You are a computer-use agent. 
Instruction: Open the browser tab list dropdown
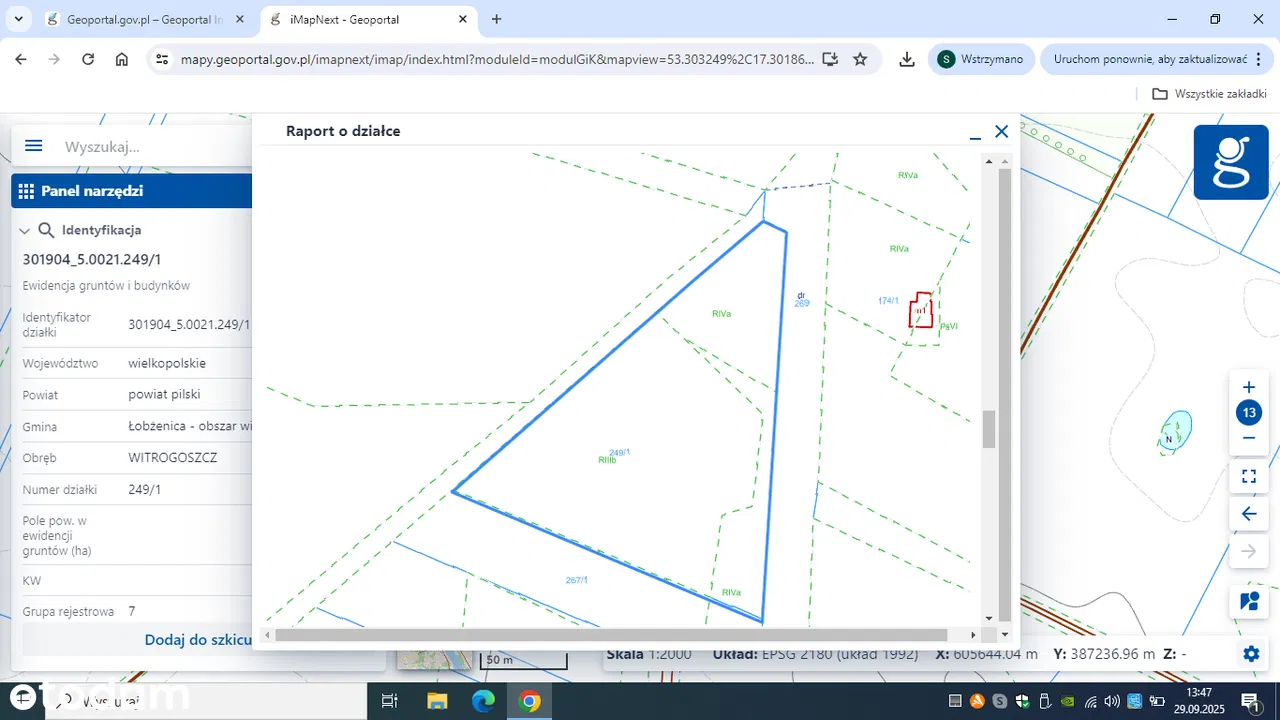(x=18, y=19)
